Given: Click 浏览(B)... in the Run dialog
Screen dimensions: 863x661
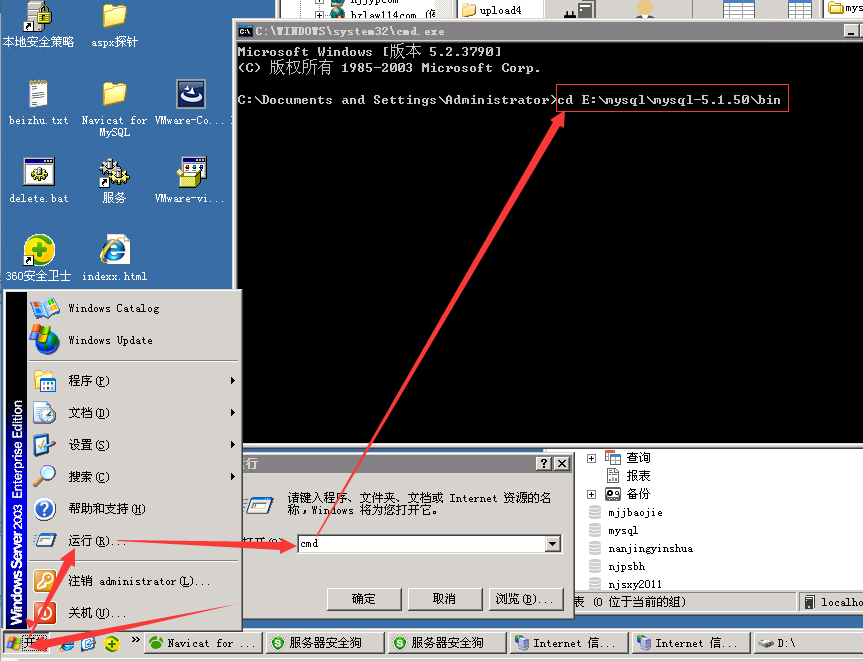Looking at the screenshot, I should tap(526, 599).
